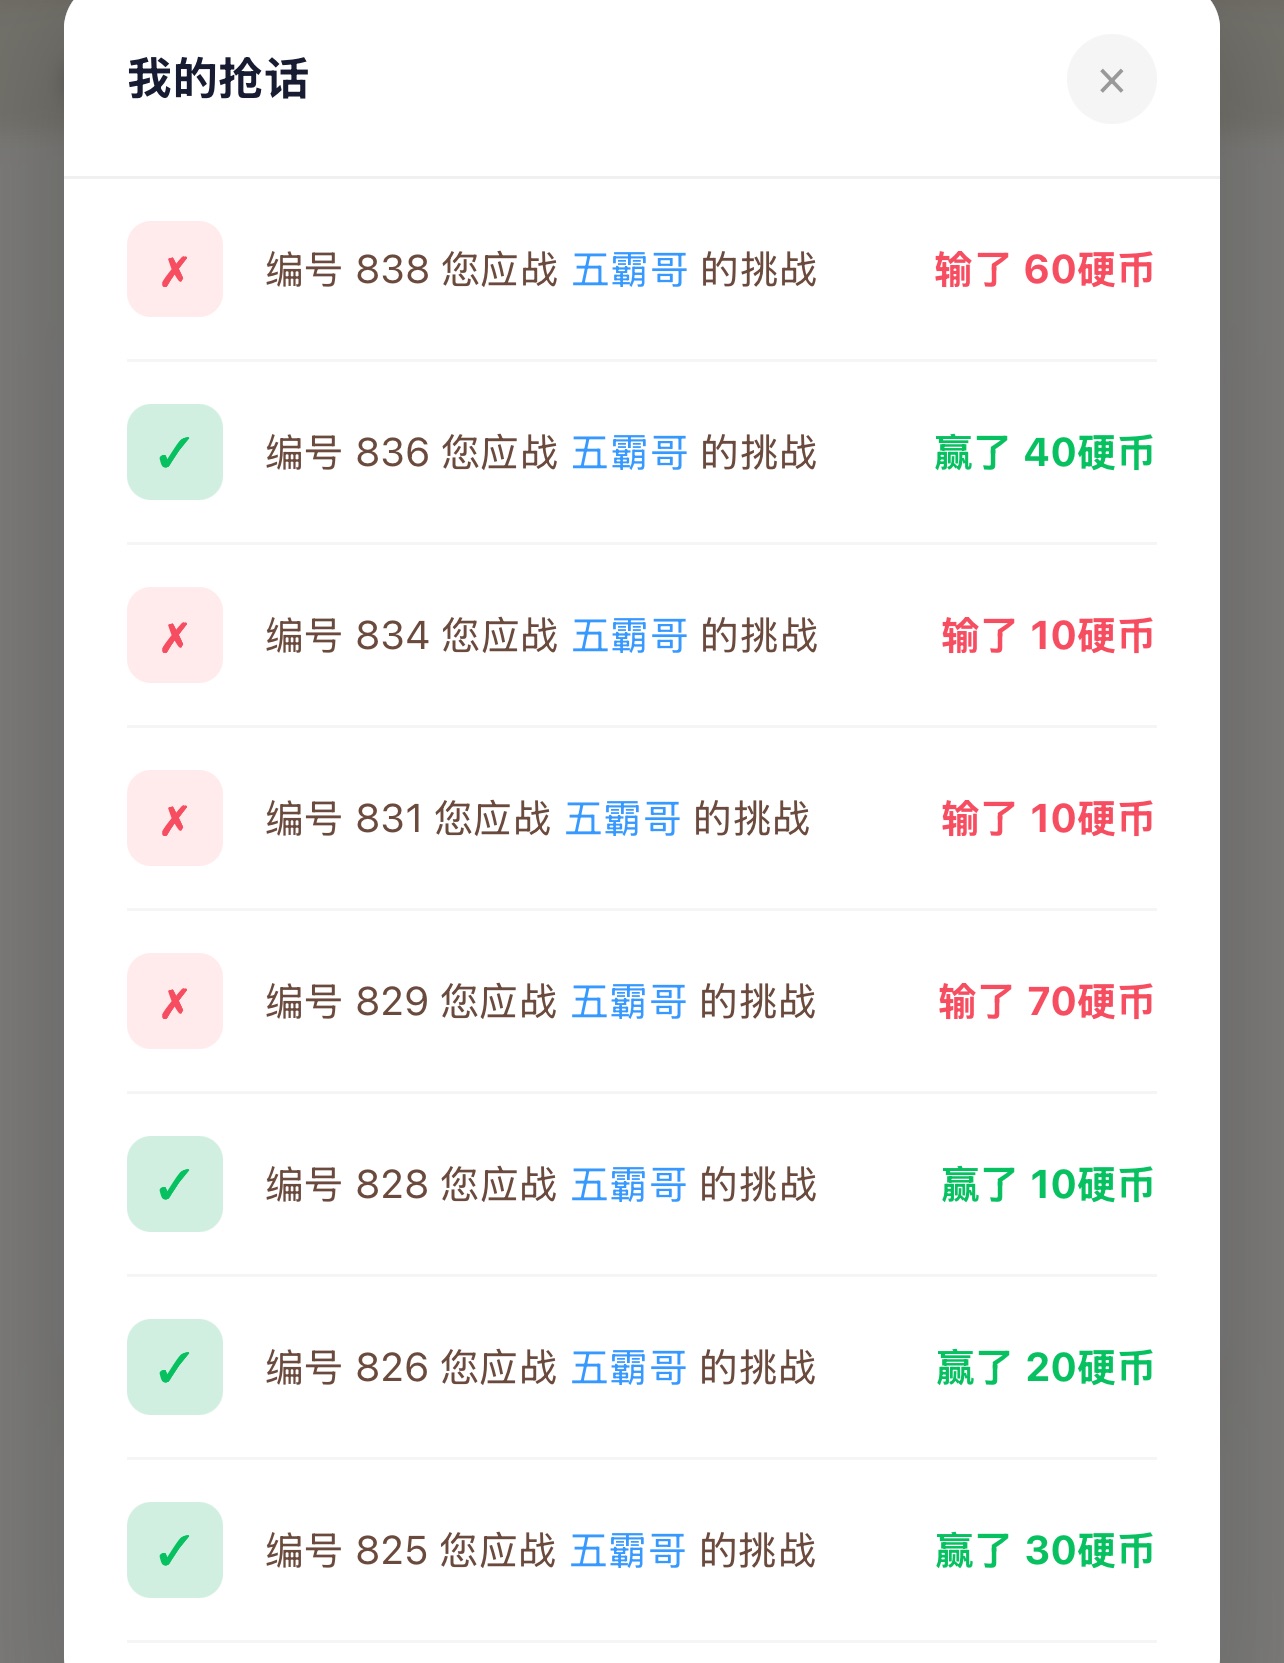Open 五霸哥 link in entry 825

(x=628, y=1551)
